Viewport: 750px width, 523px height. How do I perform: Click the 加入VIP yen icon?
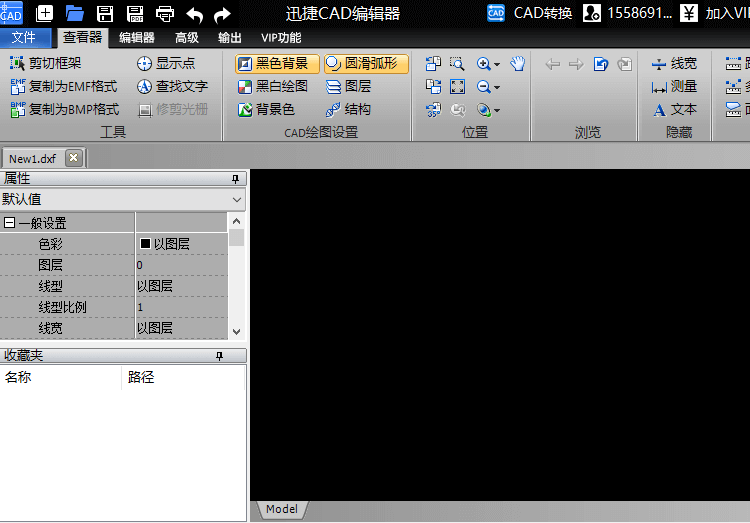pos(689,13)
